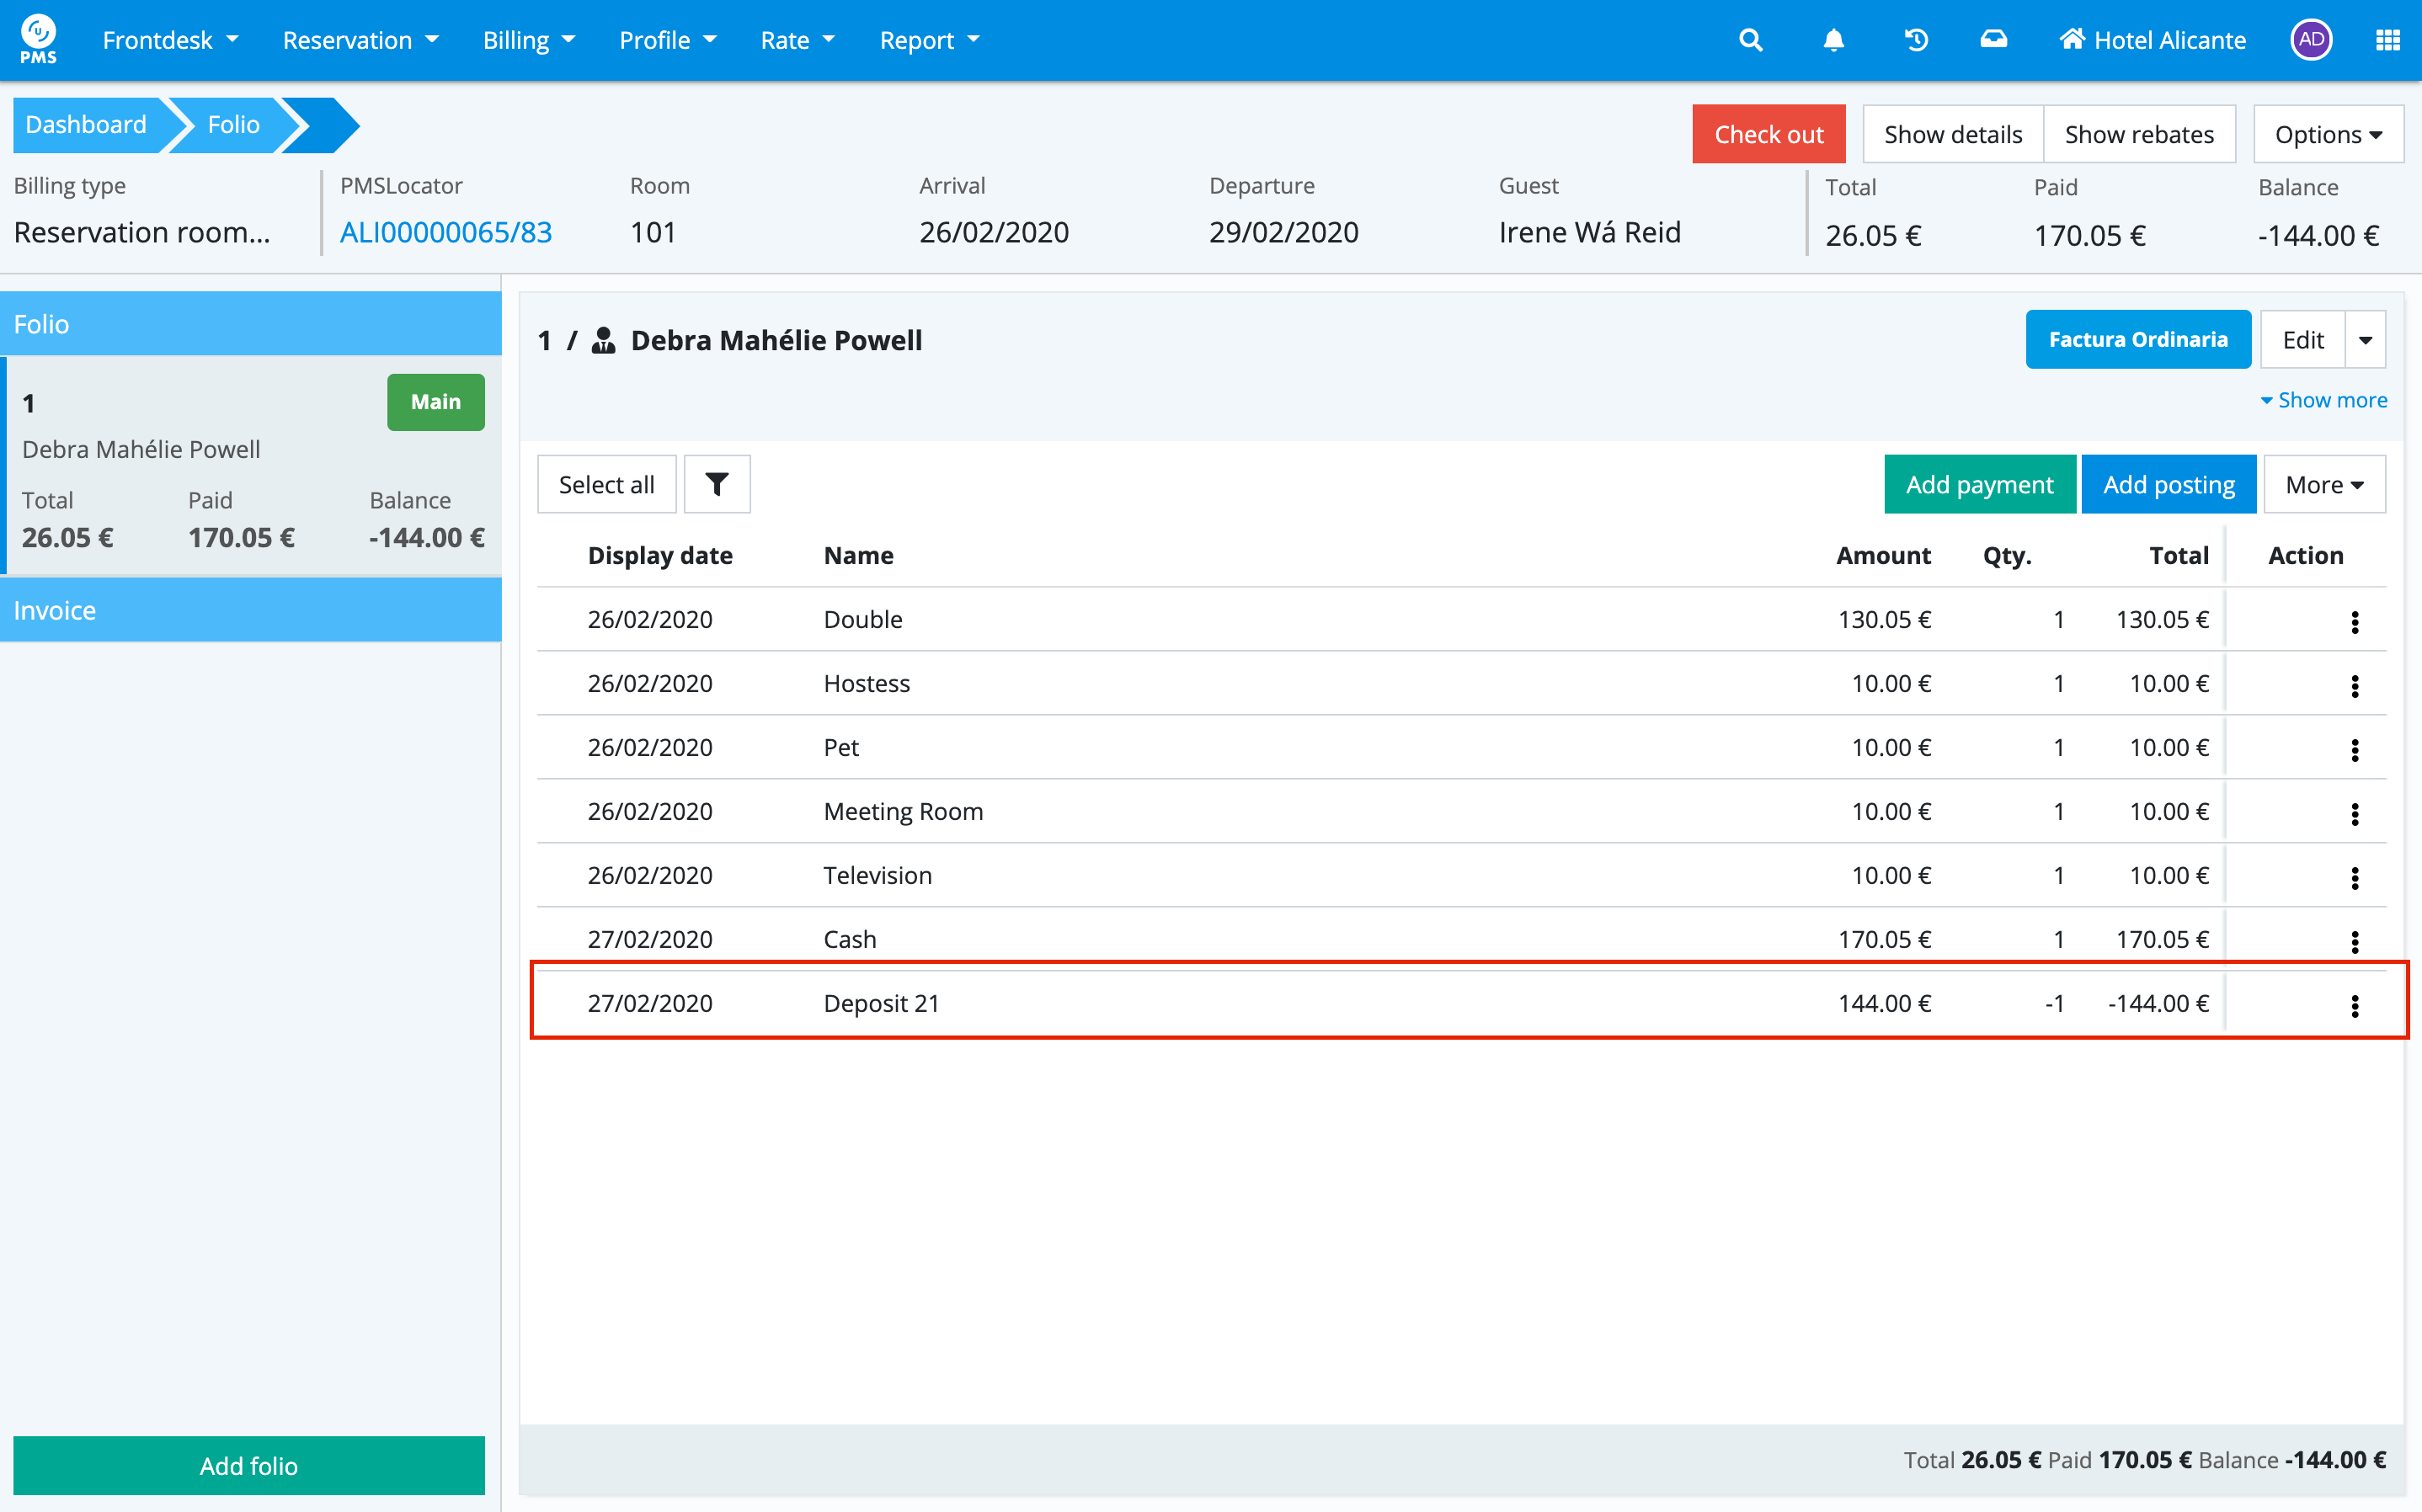Click the Add payment button
Screen dimensions: 2422x1512
(x=1978, y=484)
